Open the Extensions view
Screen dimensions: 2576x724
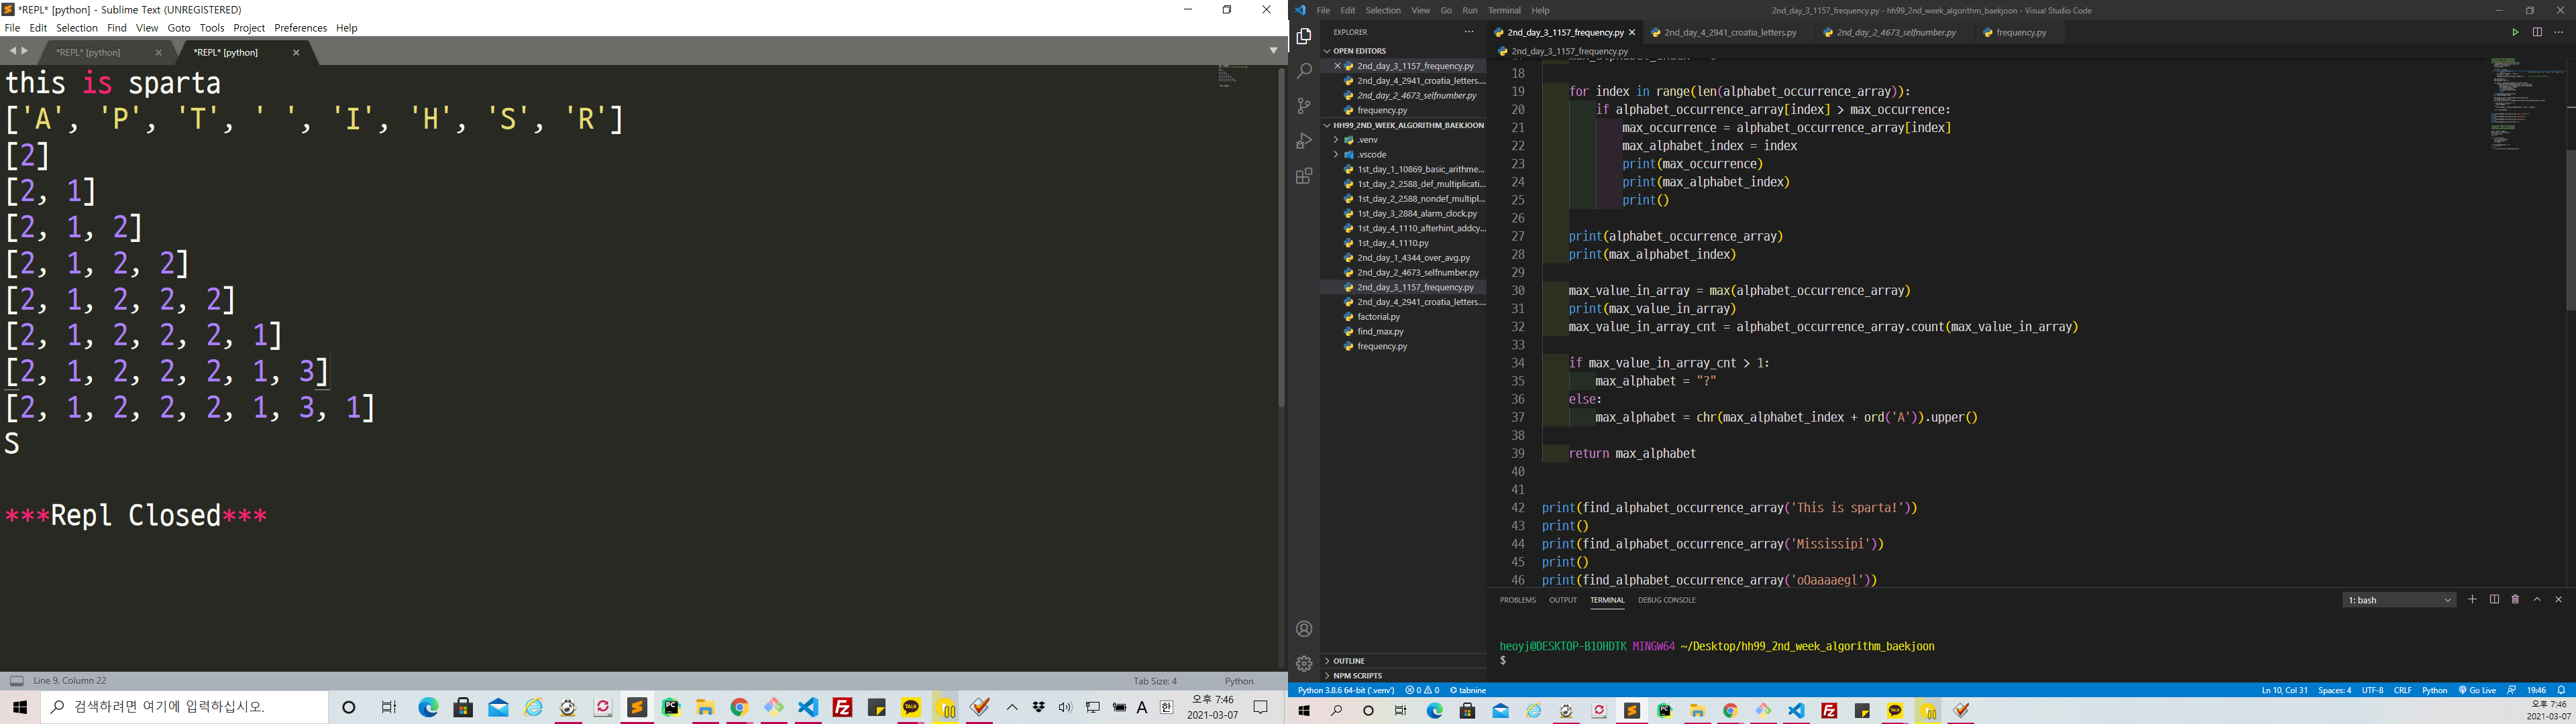point(1304,176)
